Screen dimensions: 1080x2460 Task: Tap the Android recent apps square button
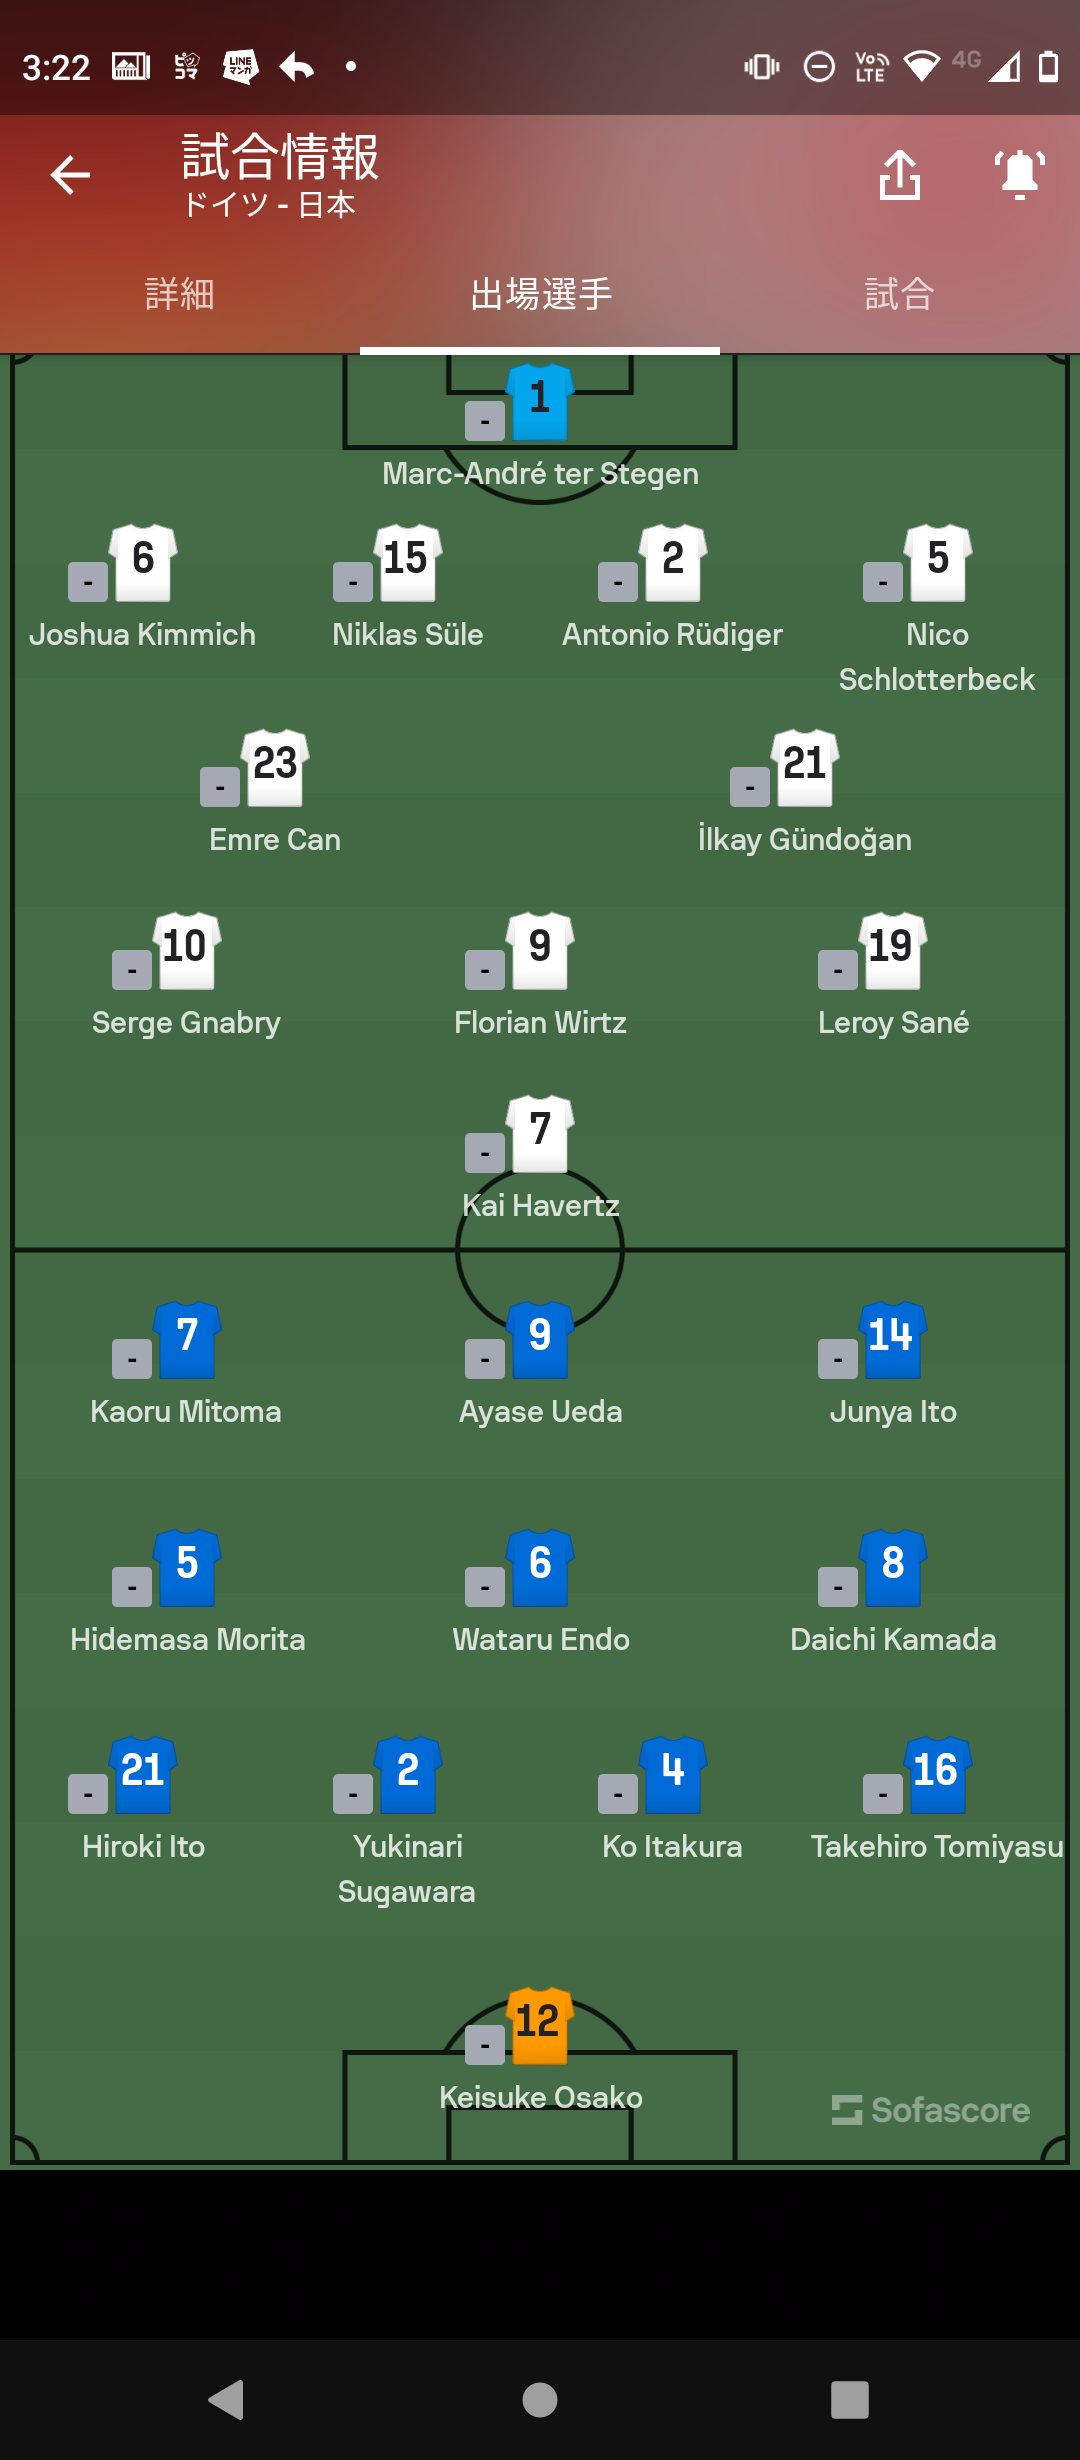[x=850, y=2400]
